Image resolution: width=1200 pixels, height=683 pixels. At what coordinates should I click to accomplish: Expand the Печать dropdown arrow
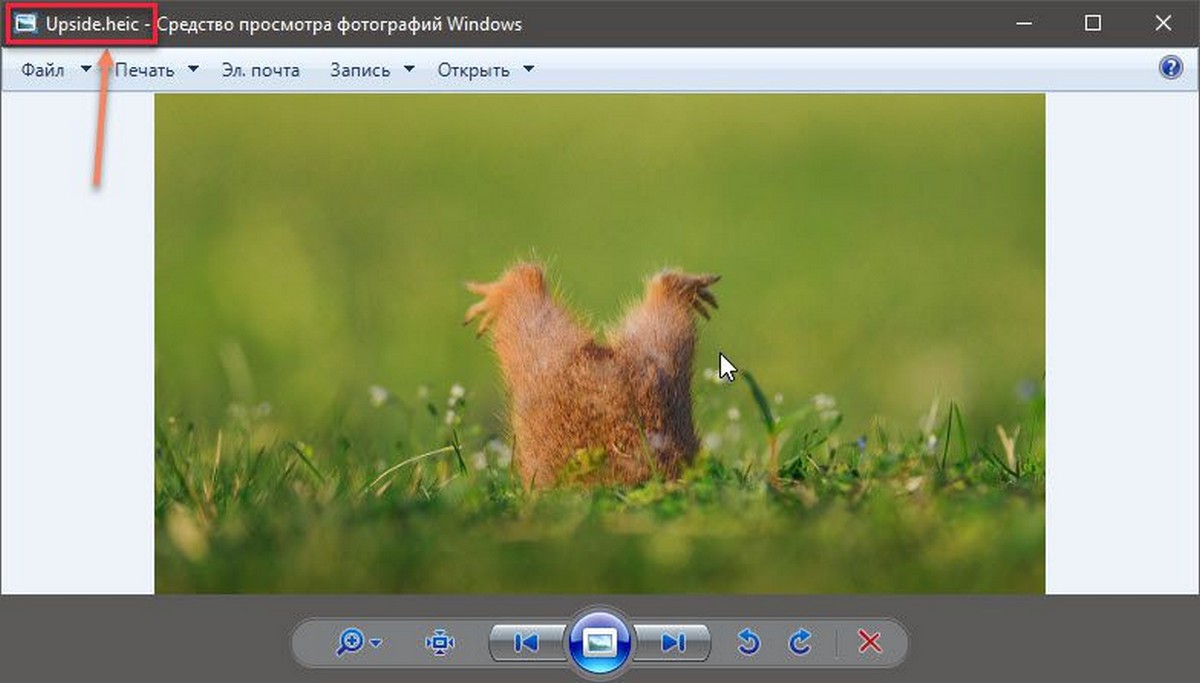(x=194, y=70)
